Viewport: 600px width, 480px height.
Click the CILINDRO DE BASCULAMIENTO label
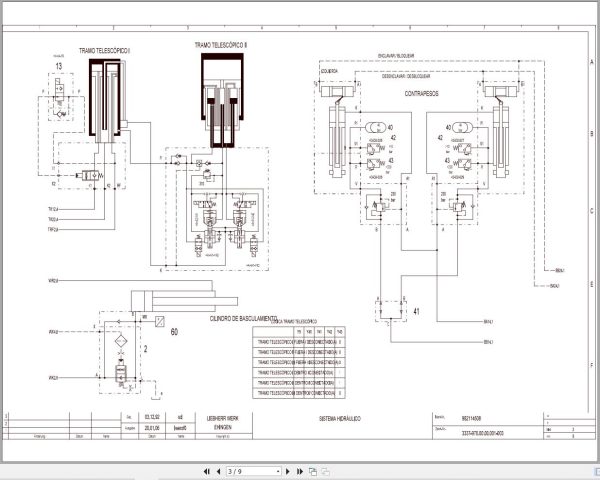click(x=243, y=318)
